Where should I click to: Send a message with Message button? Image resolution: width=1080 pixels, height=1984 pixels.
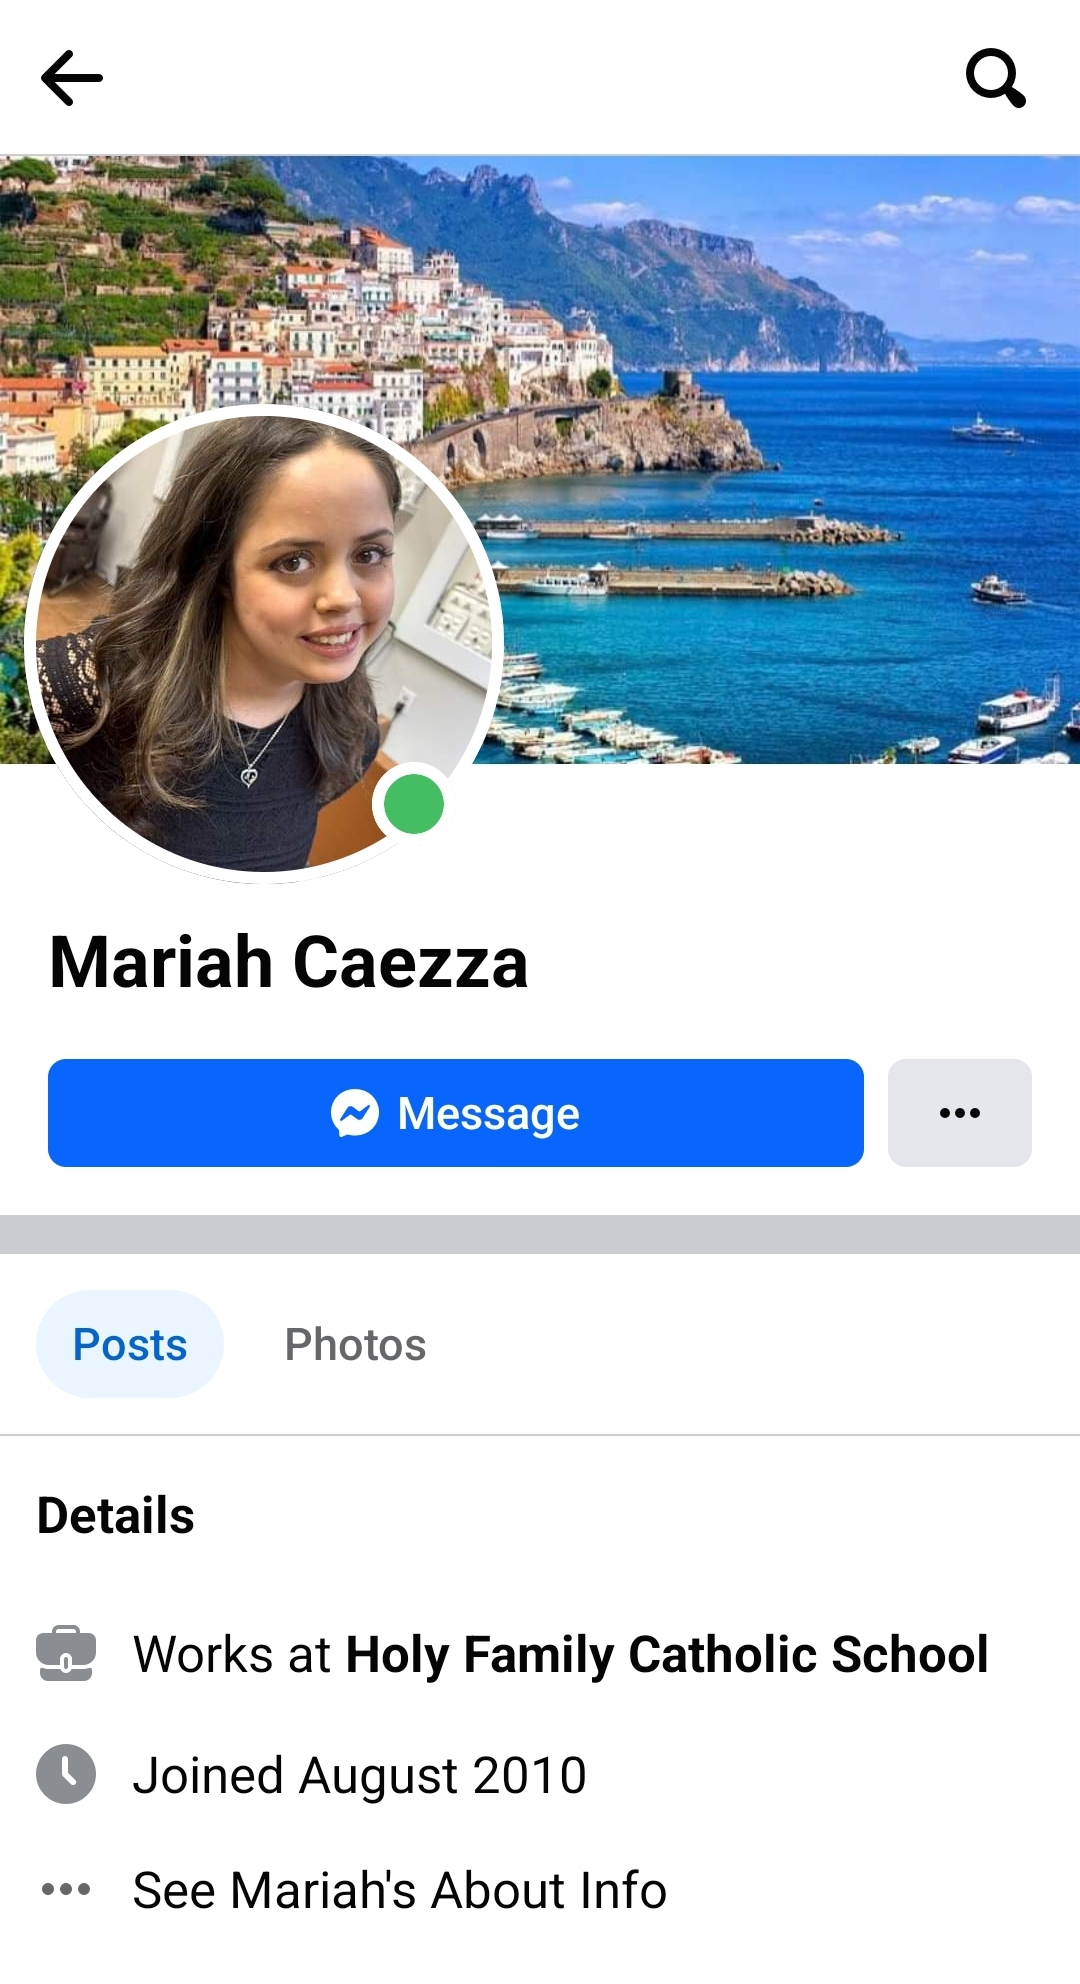(x=456, y=1113)
